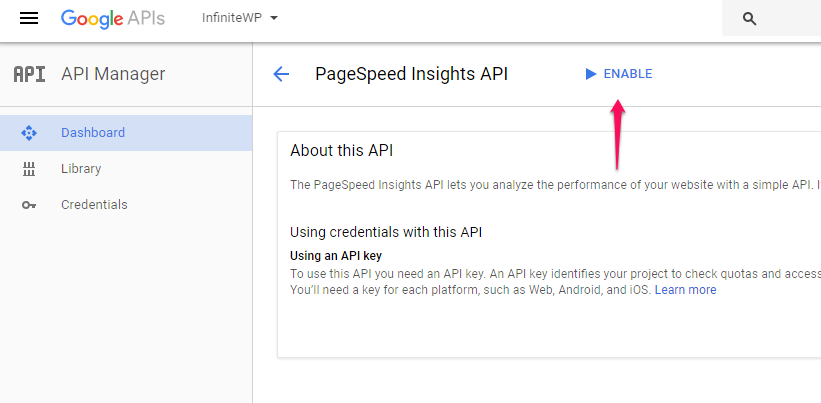The width and height of the screenshot is (821, 403).
Task: Click the Using an API key subheading
Action: 336,256
